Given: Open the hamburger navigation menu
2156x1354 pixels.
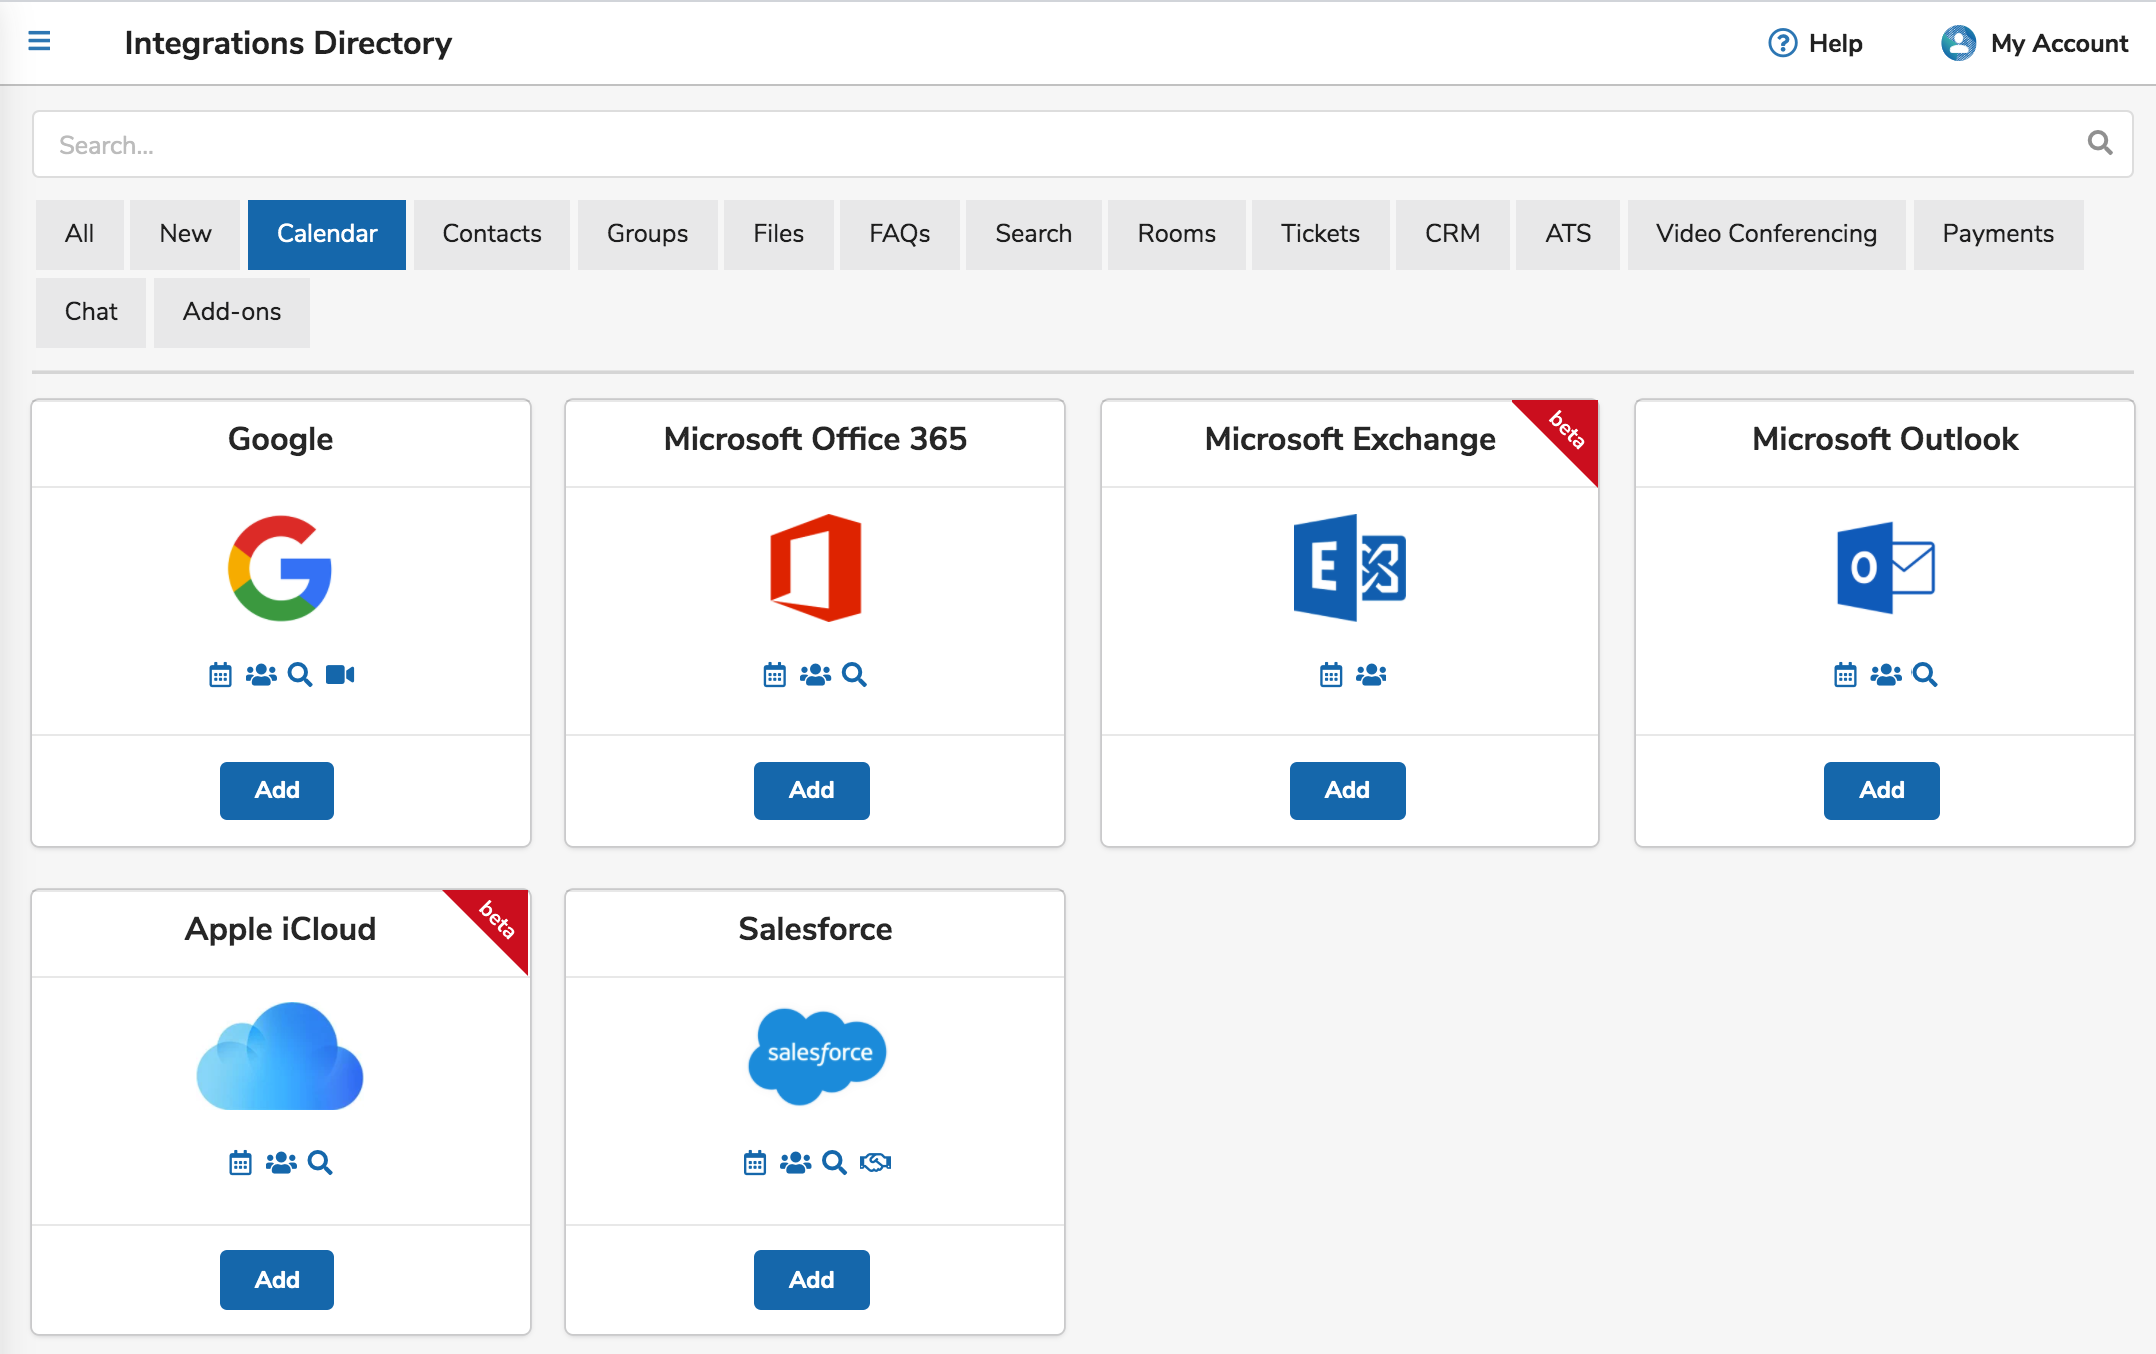Looking at the screenshot, I should pyautogui.click(x=39, y=41).
